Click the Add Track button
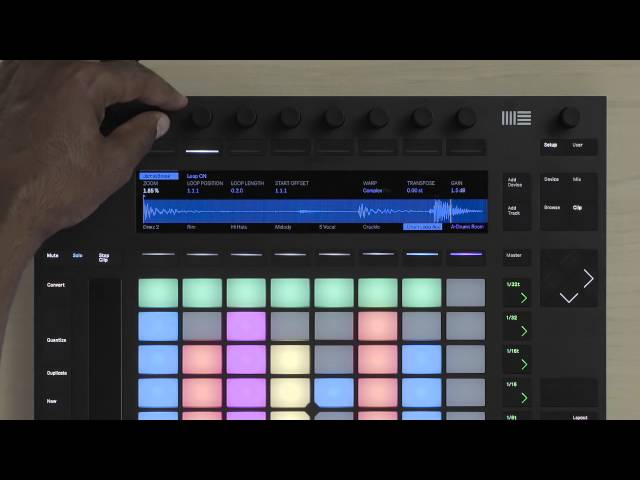Viewport: 640px width, 480px height. coord(514,211)
